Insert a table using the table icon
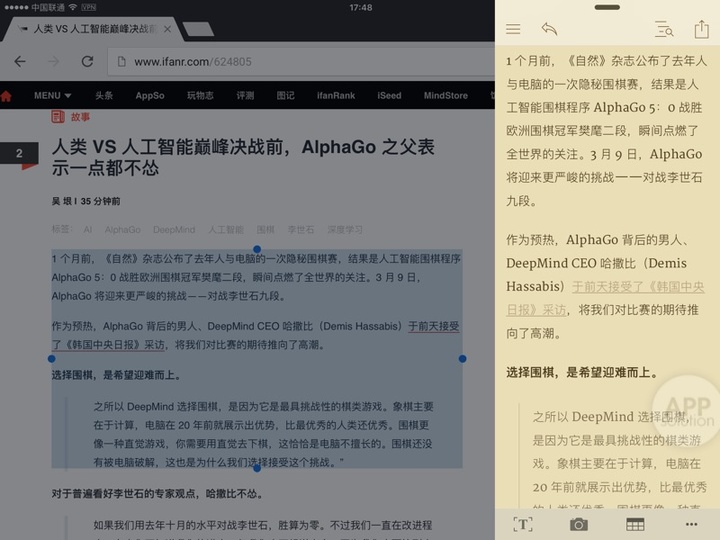720x540 pixels. [635, 524]
